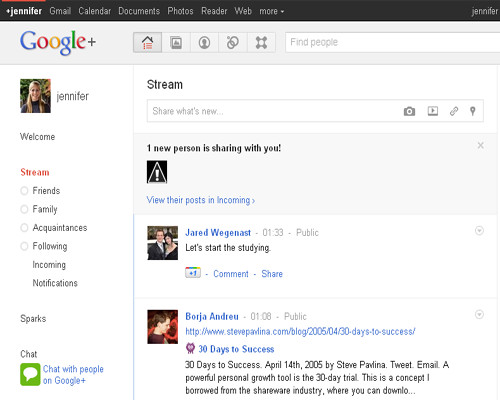Open Notifications in the sidebar
The height and width of the screenshot is (400, 500).
pyautogui.click(x=55, y=283)
